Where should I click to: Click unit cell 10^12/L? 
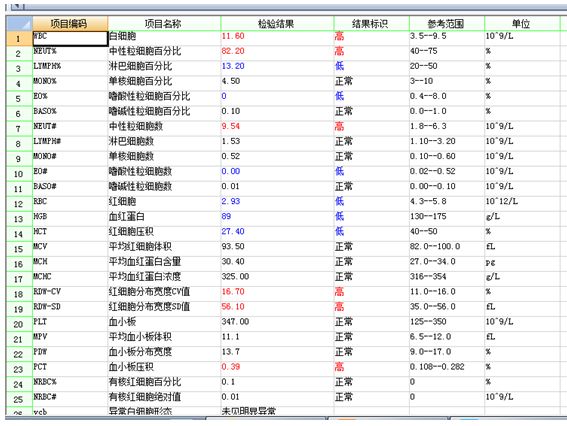click(x=522, y=204)
